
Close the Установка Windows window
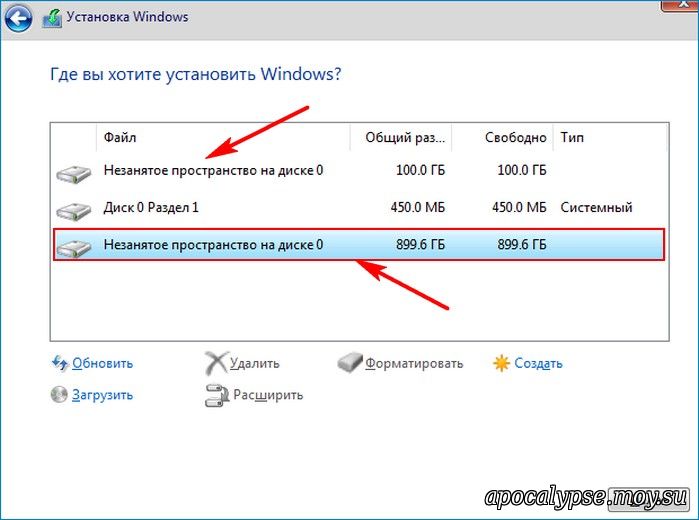(680, 4)
